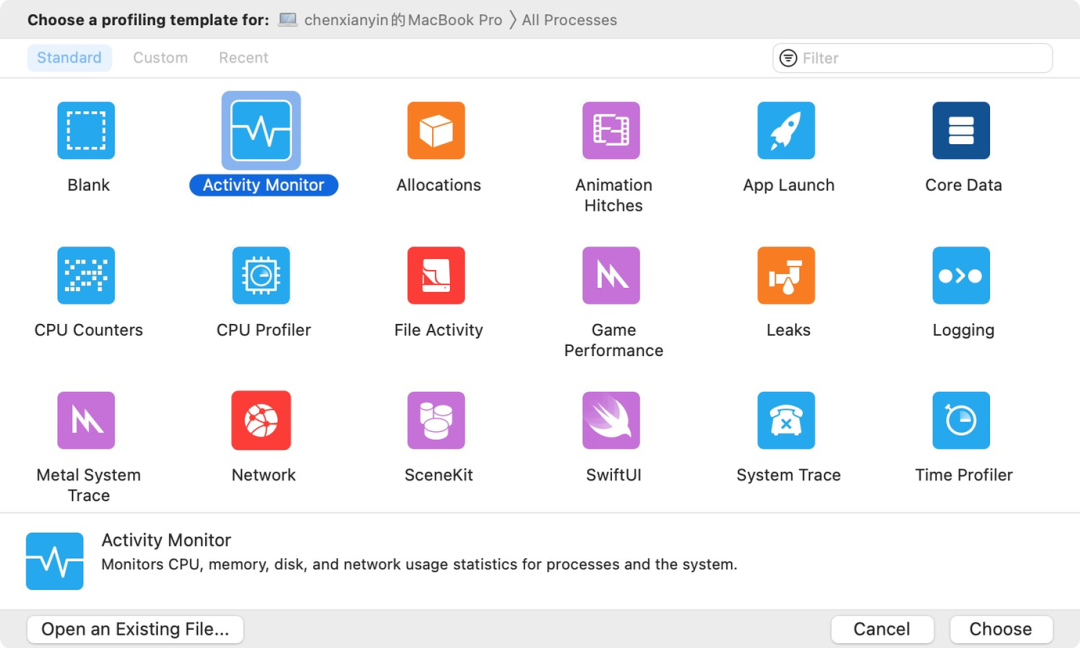This screenshot has width=1080, height=648.
Task: Select the SwiftUI template icon
Action: click(x=611, y=421)
